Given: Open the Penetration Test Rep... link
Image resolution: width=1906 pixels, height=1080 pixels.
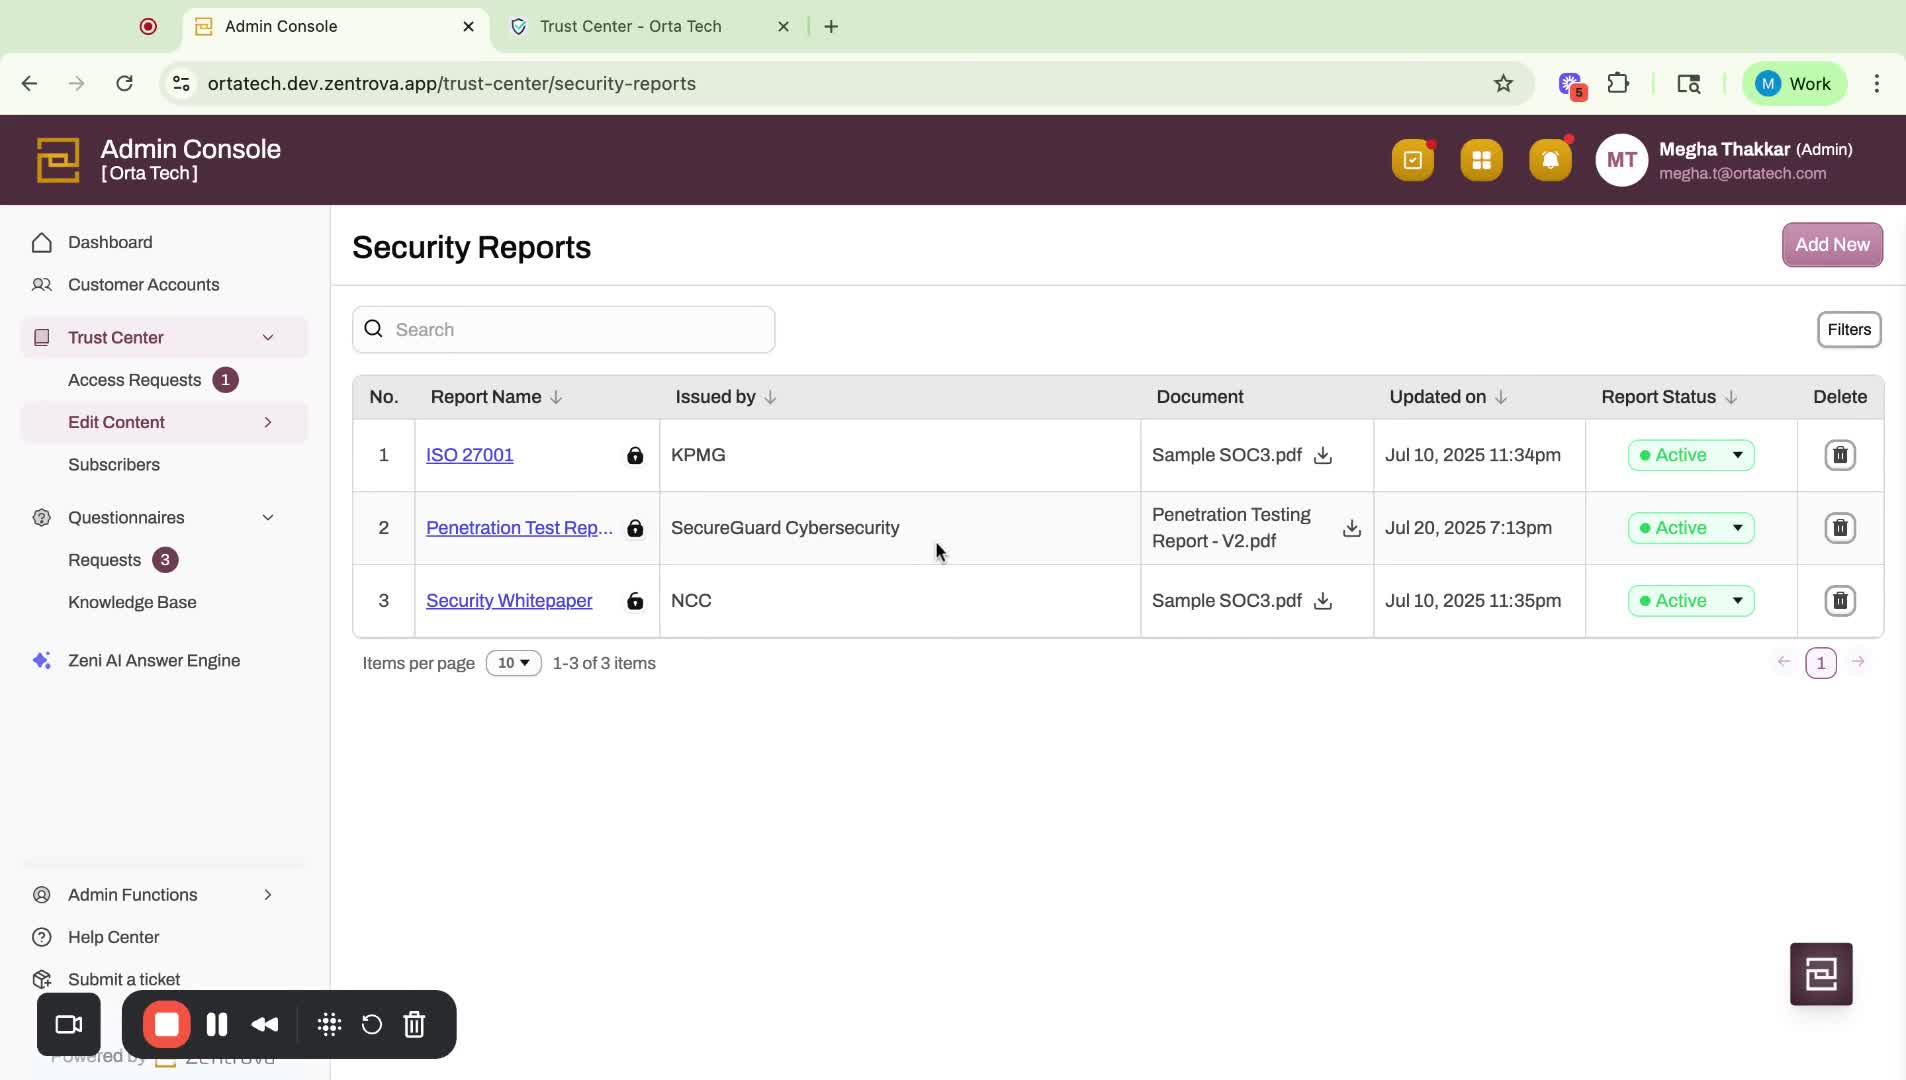Looking at the screenshot, I should [519, 528].
